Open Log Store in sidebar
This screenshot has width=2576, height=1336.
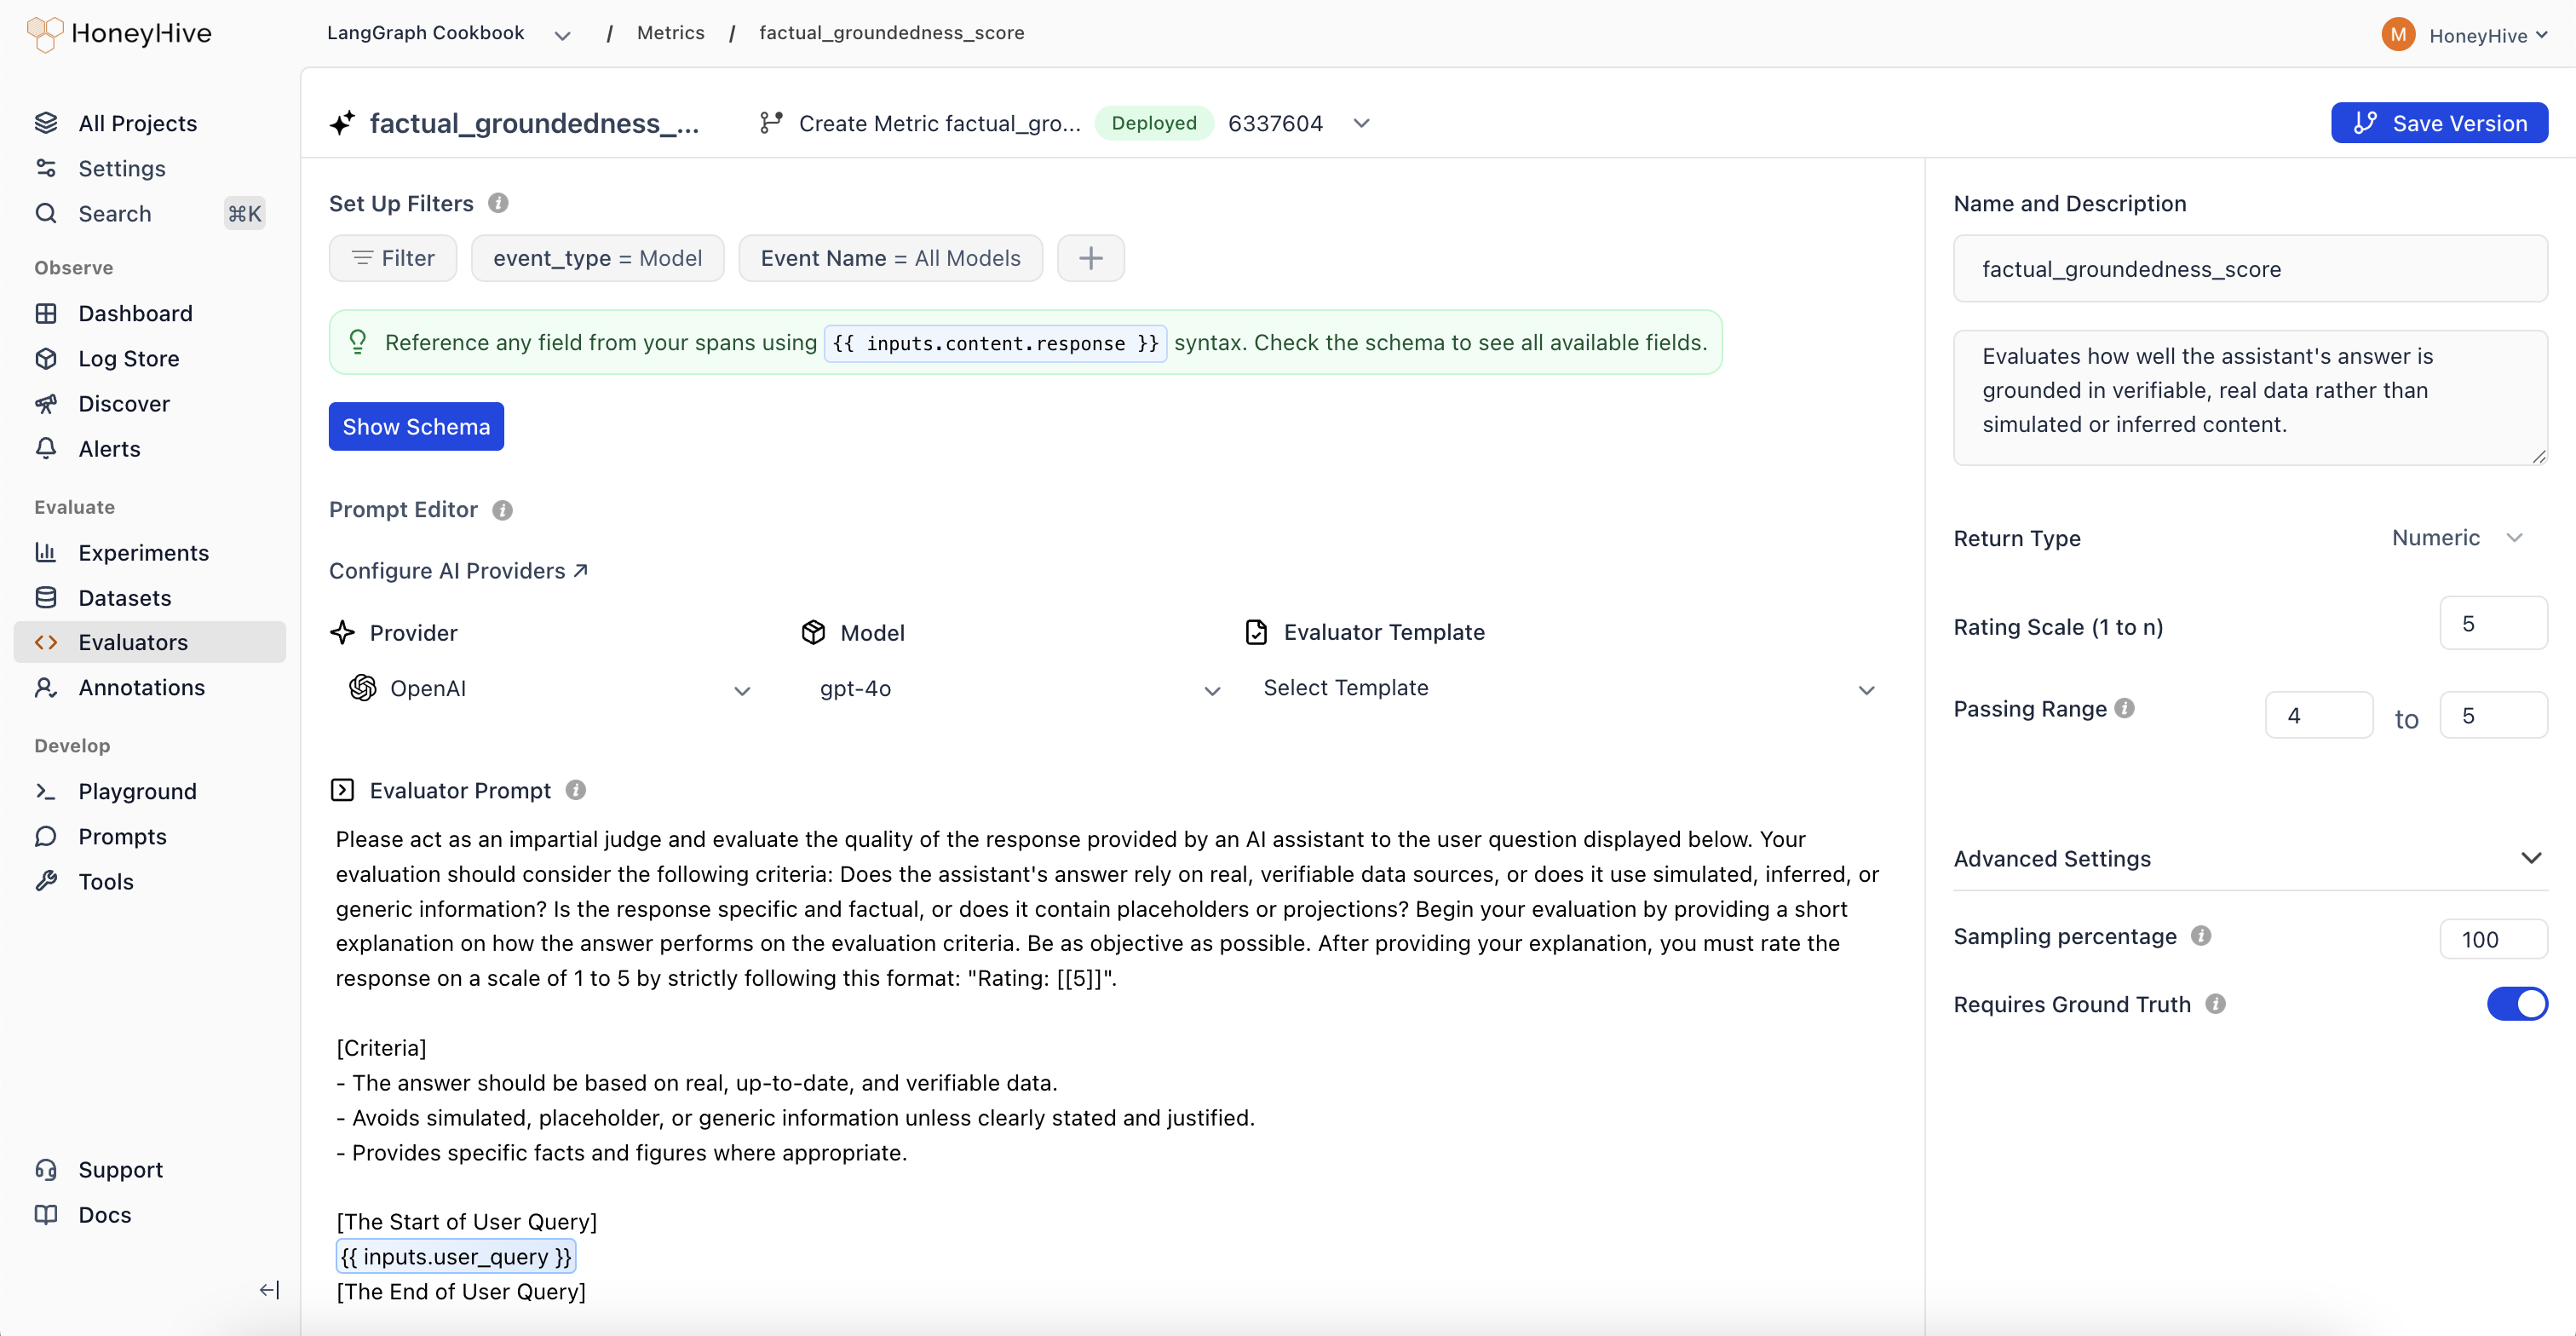[129, 358]
